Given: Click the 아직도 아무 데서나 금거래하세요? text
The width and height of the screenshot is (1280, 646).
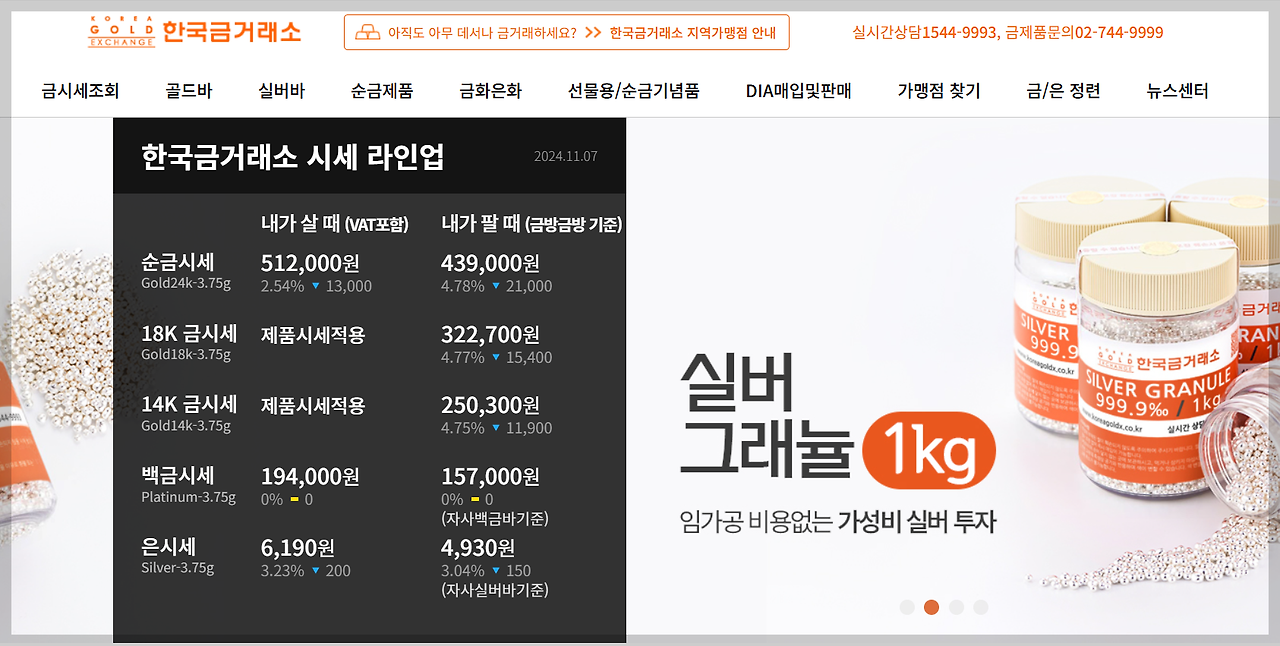Looking at the screenshot, I should 482,32.
